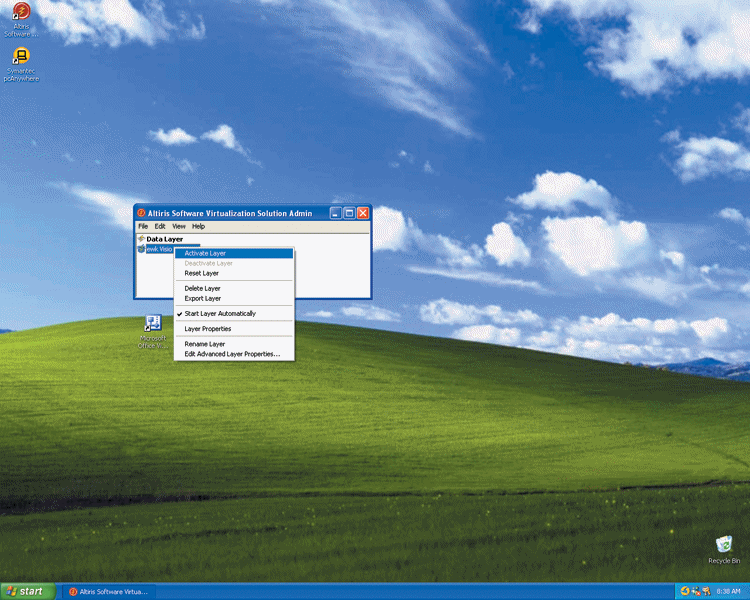Screen dimensions: 750x600
Task: Open the File menu
Action: (x=143, y=226)
